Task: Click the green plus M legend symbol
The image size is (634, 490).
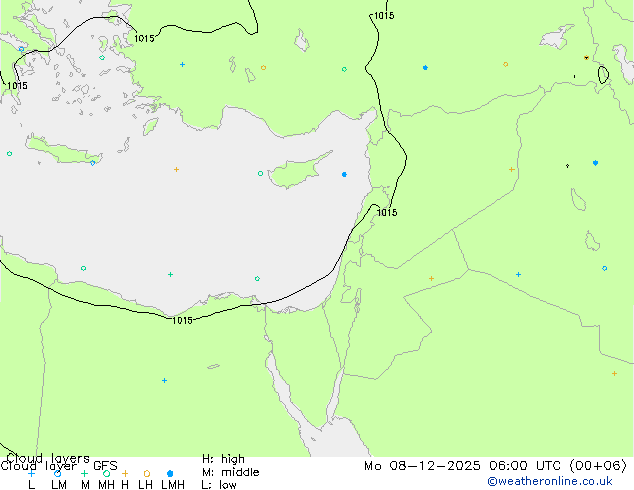Action: point(84,473)
